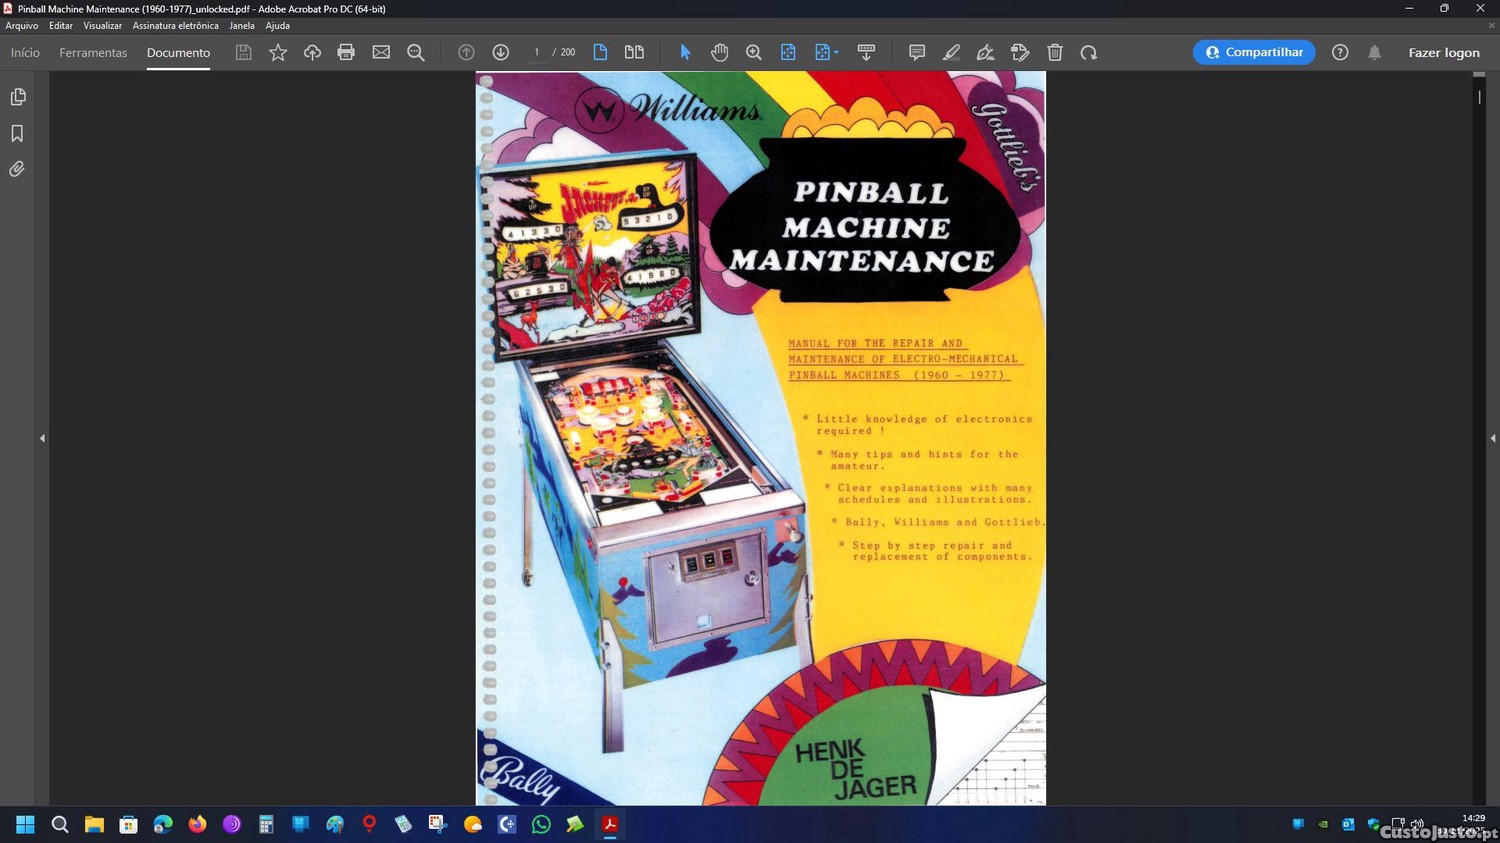
Task: Switch to the Ferramentas tab
Action: pos(93,53)
